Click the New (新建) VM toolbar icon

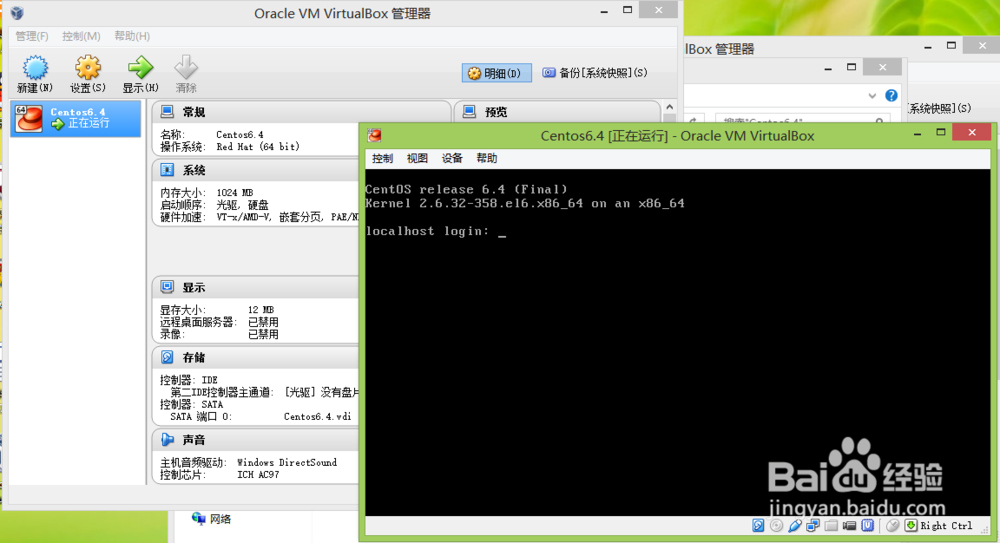click(34, 68)
